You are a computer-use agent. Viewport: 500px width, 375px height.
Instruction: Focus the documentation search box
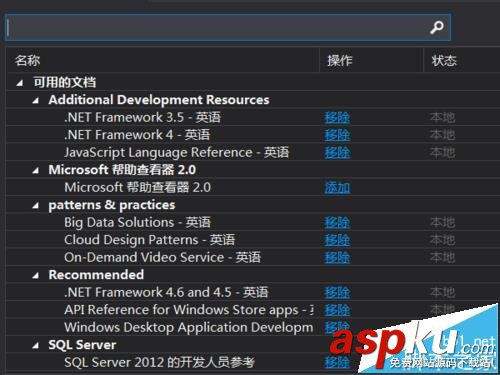pos(228,27)
